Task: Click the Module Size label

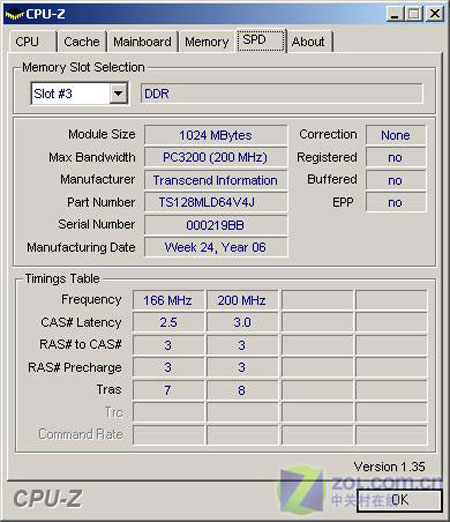Action: [x=102, y=134]
